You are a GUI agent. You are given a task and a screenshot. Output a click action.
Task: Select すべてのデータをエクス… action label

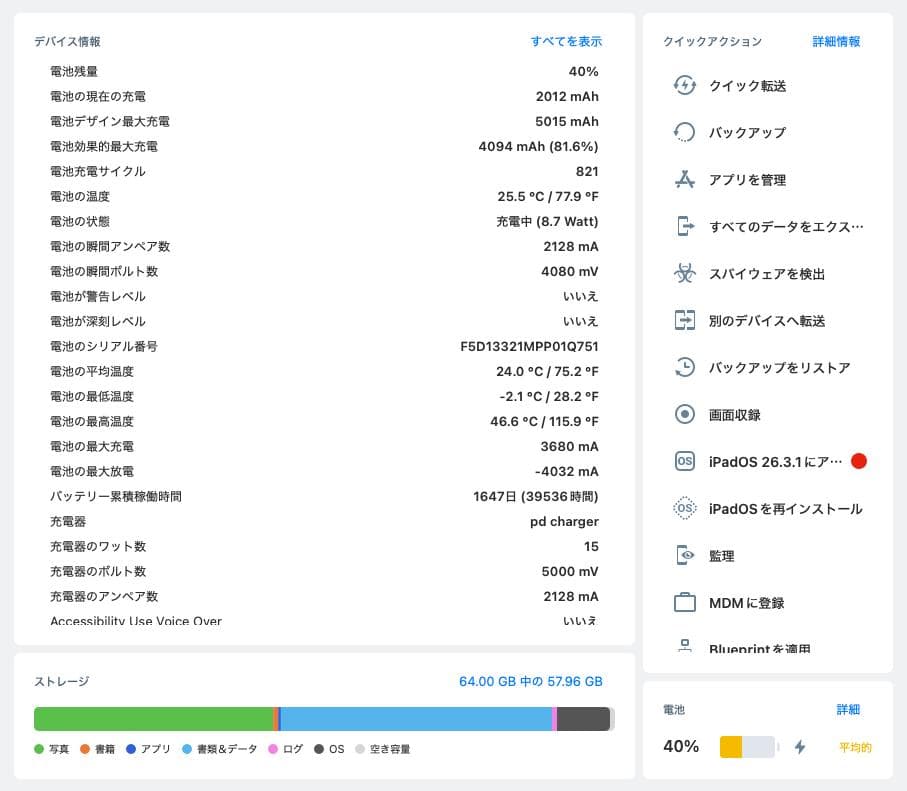pyautogui.click(x=786, y=227)
